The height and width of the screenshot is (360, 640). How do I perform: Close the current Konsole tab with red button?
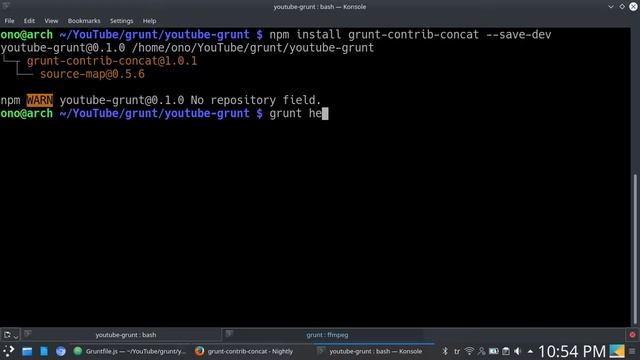click(632, 335)
